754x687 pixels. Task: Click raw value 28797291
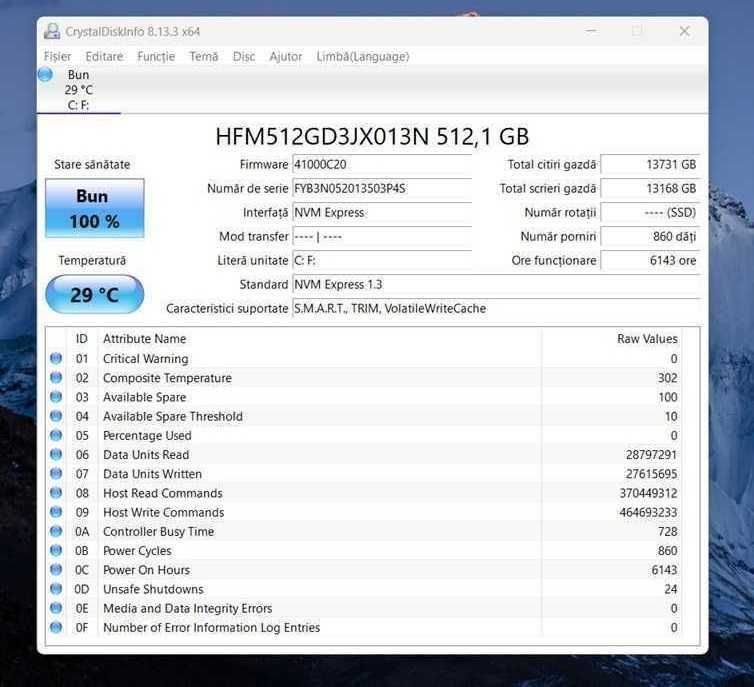(651, 455)
